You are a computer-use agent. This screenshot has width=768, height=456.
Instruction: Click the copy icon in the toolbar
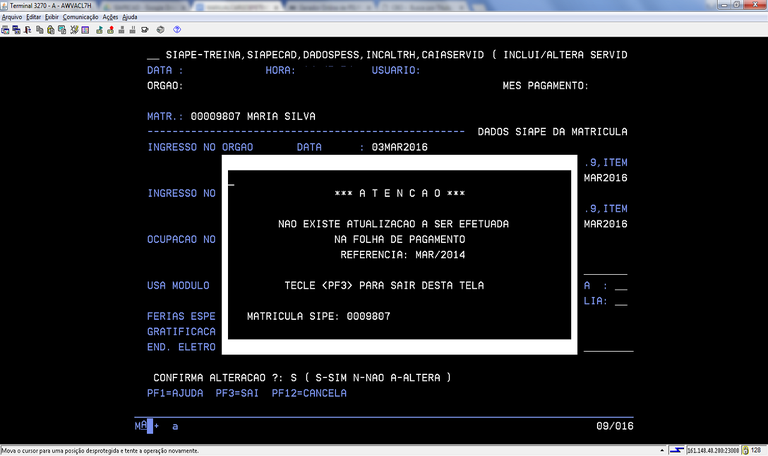click(39, 30)
